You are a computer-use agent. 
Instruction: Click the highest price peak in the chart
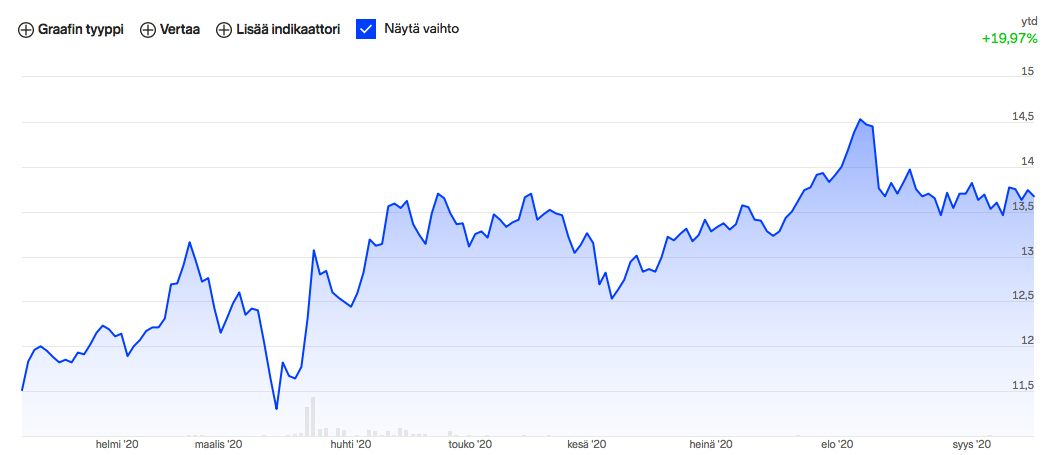859,119
